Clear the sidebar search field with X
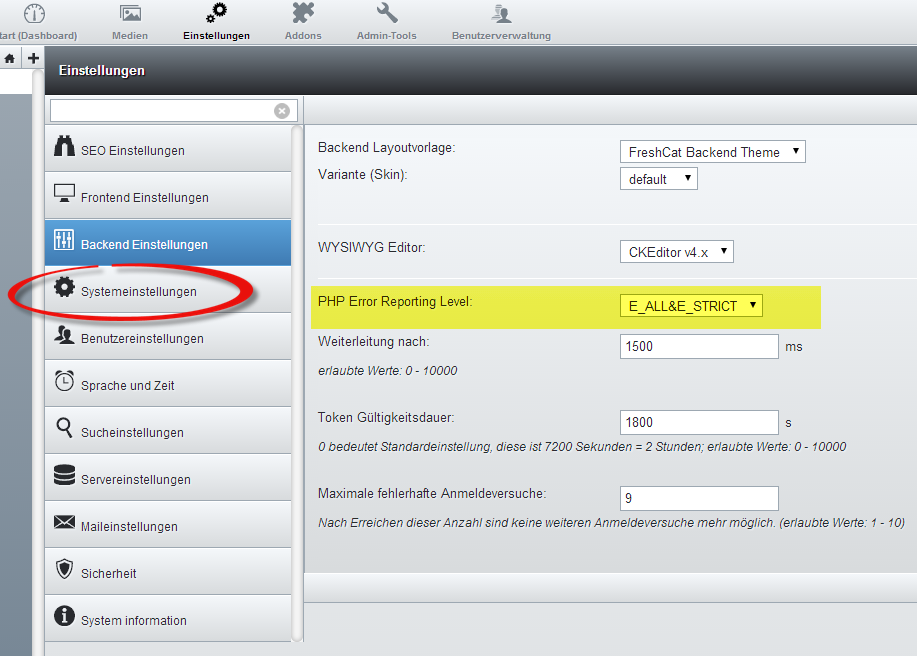Screen dimensions: 917x656 pos(282,111)
